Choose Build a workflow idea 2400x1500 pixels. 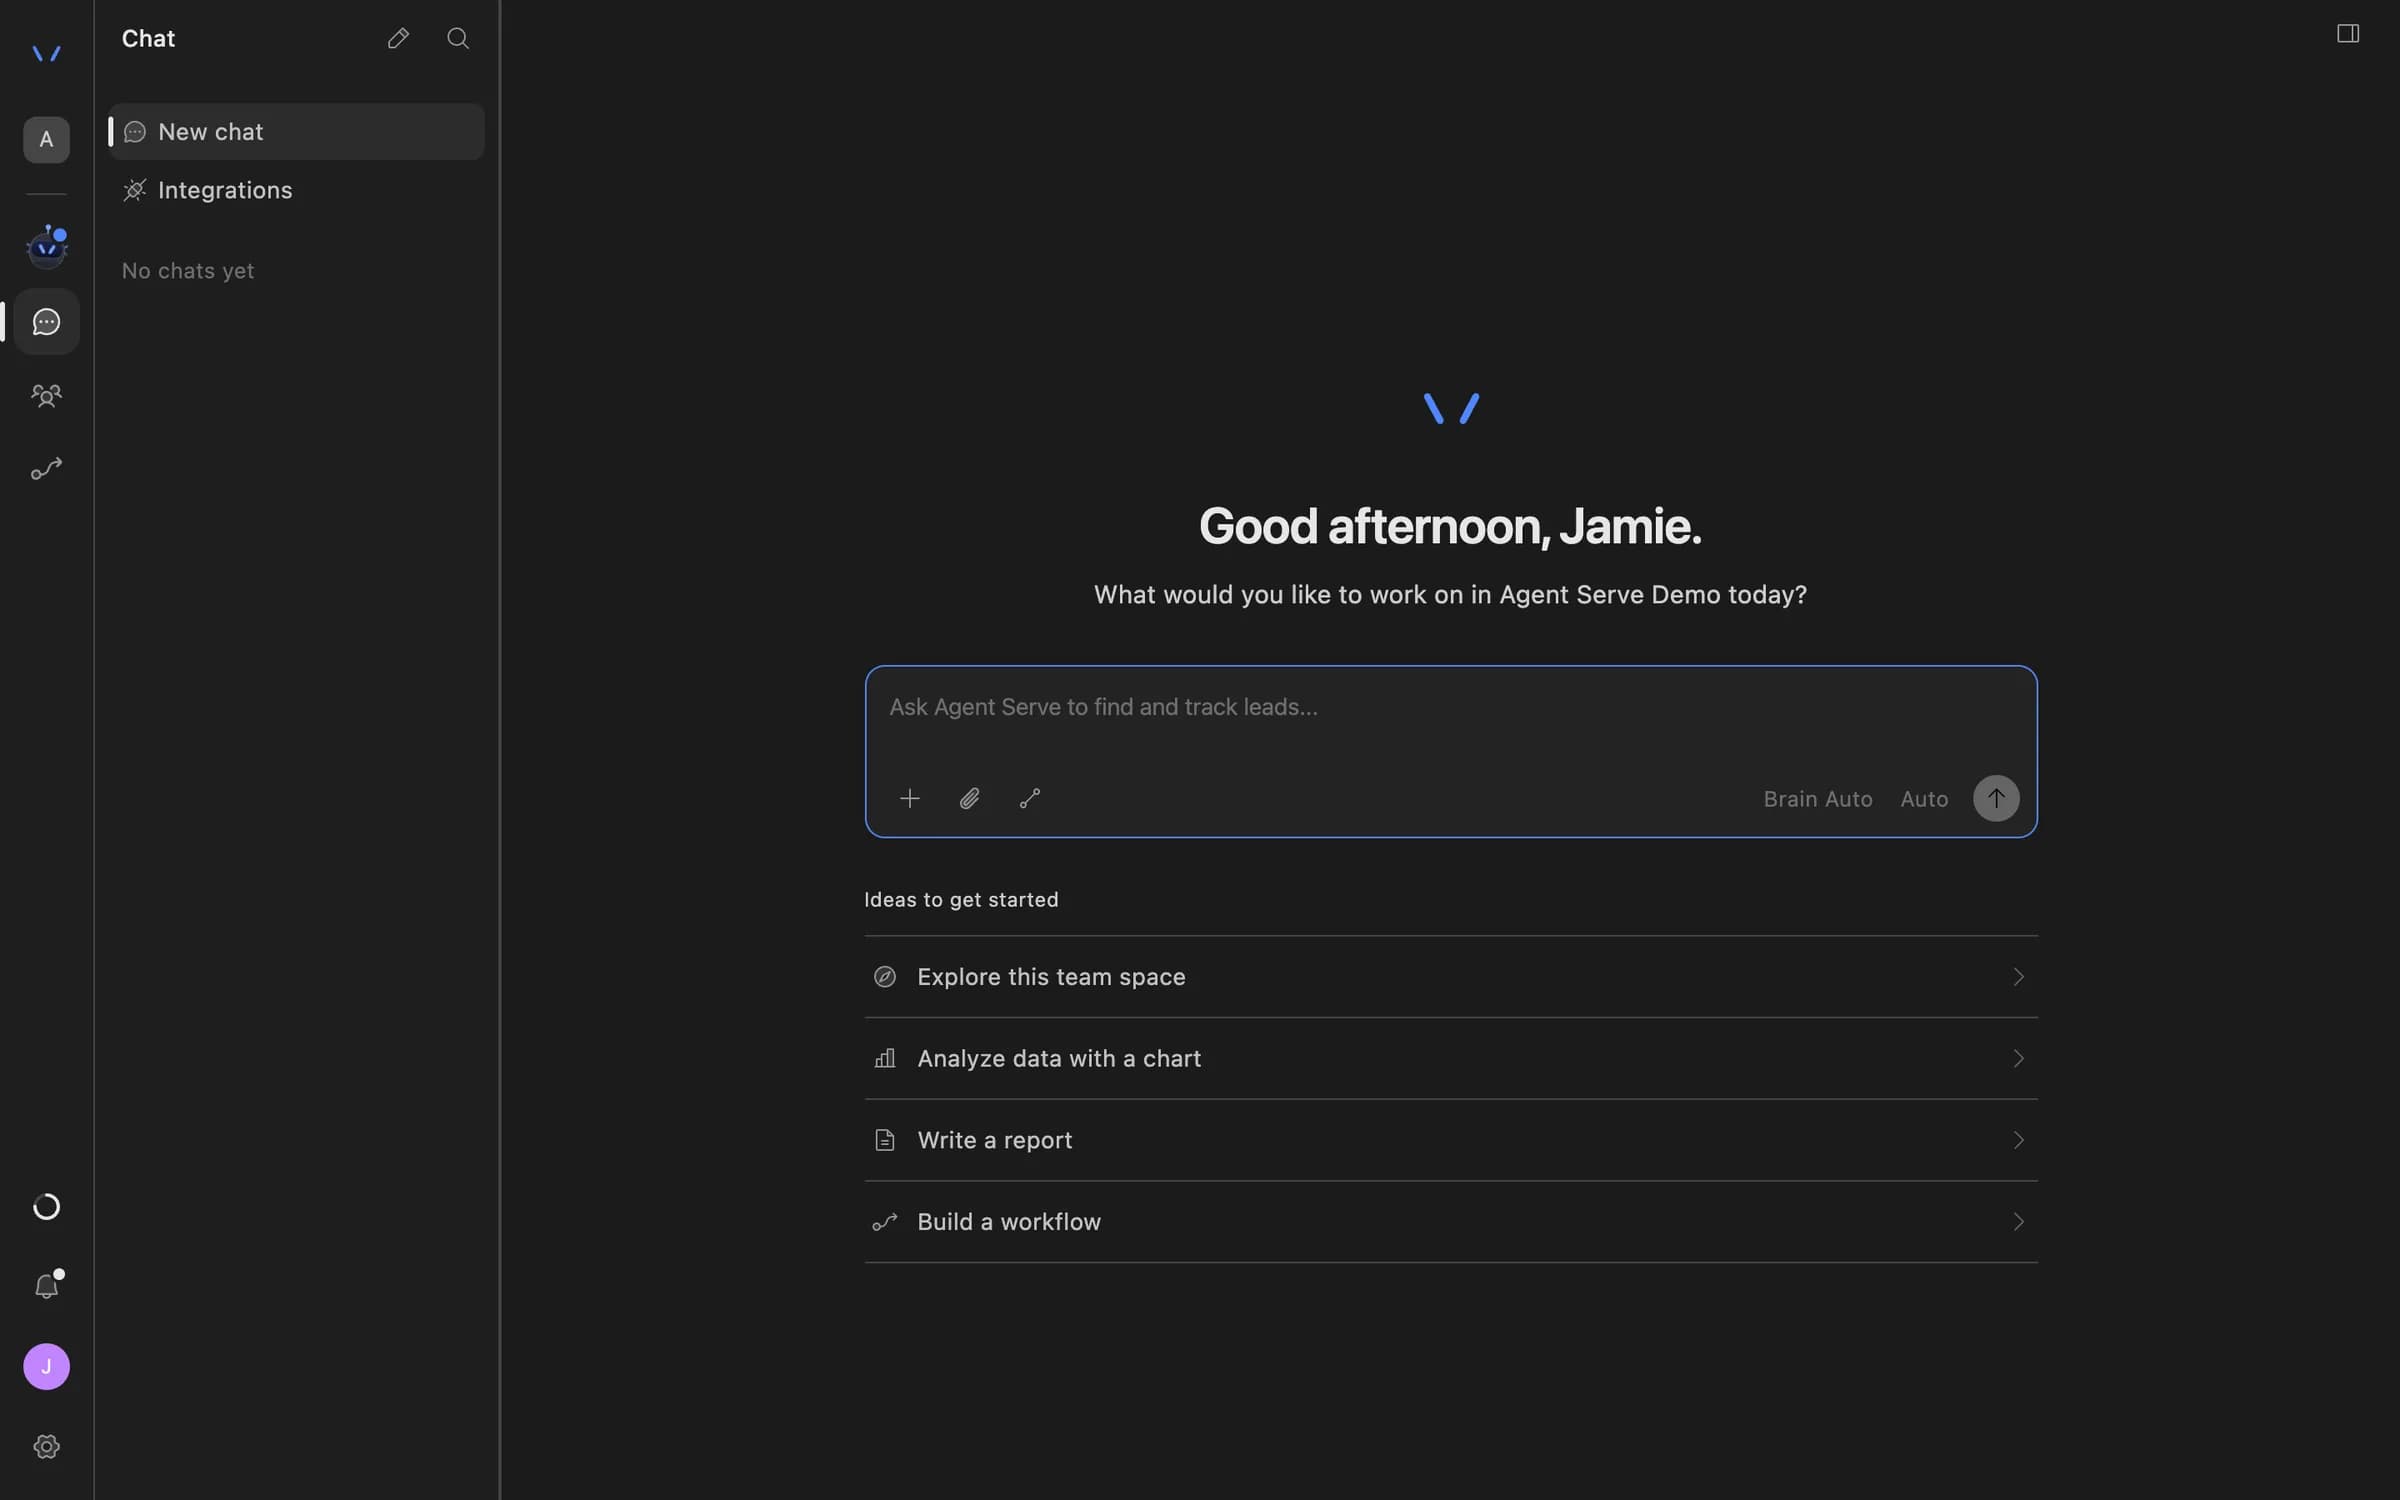1450,1222
